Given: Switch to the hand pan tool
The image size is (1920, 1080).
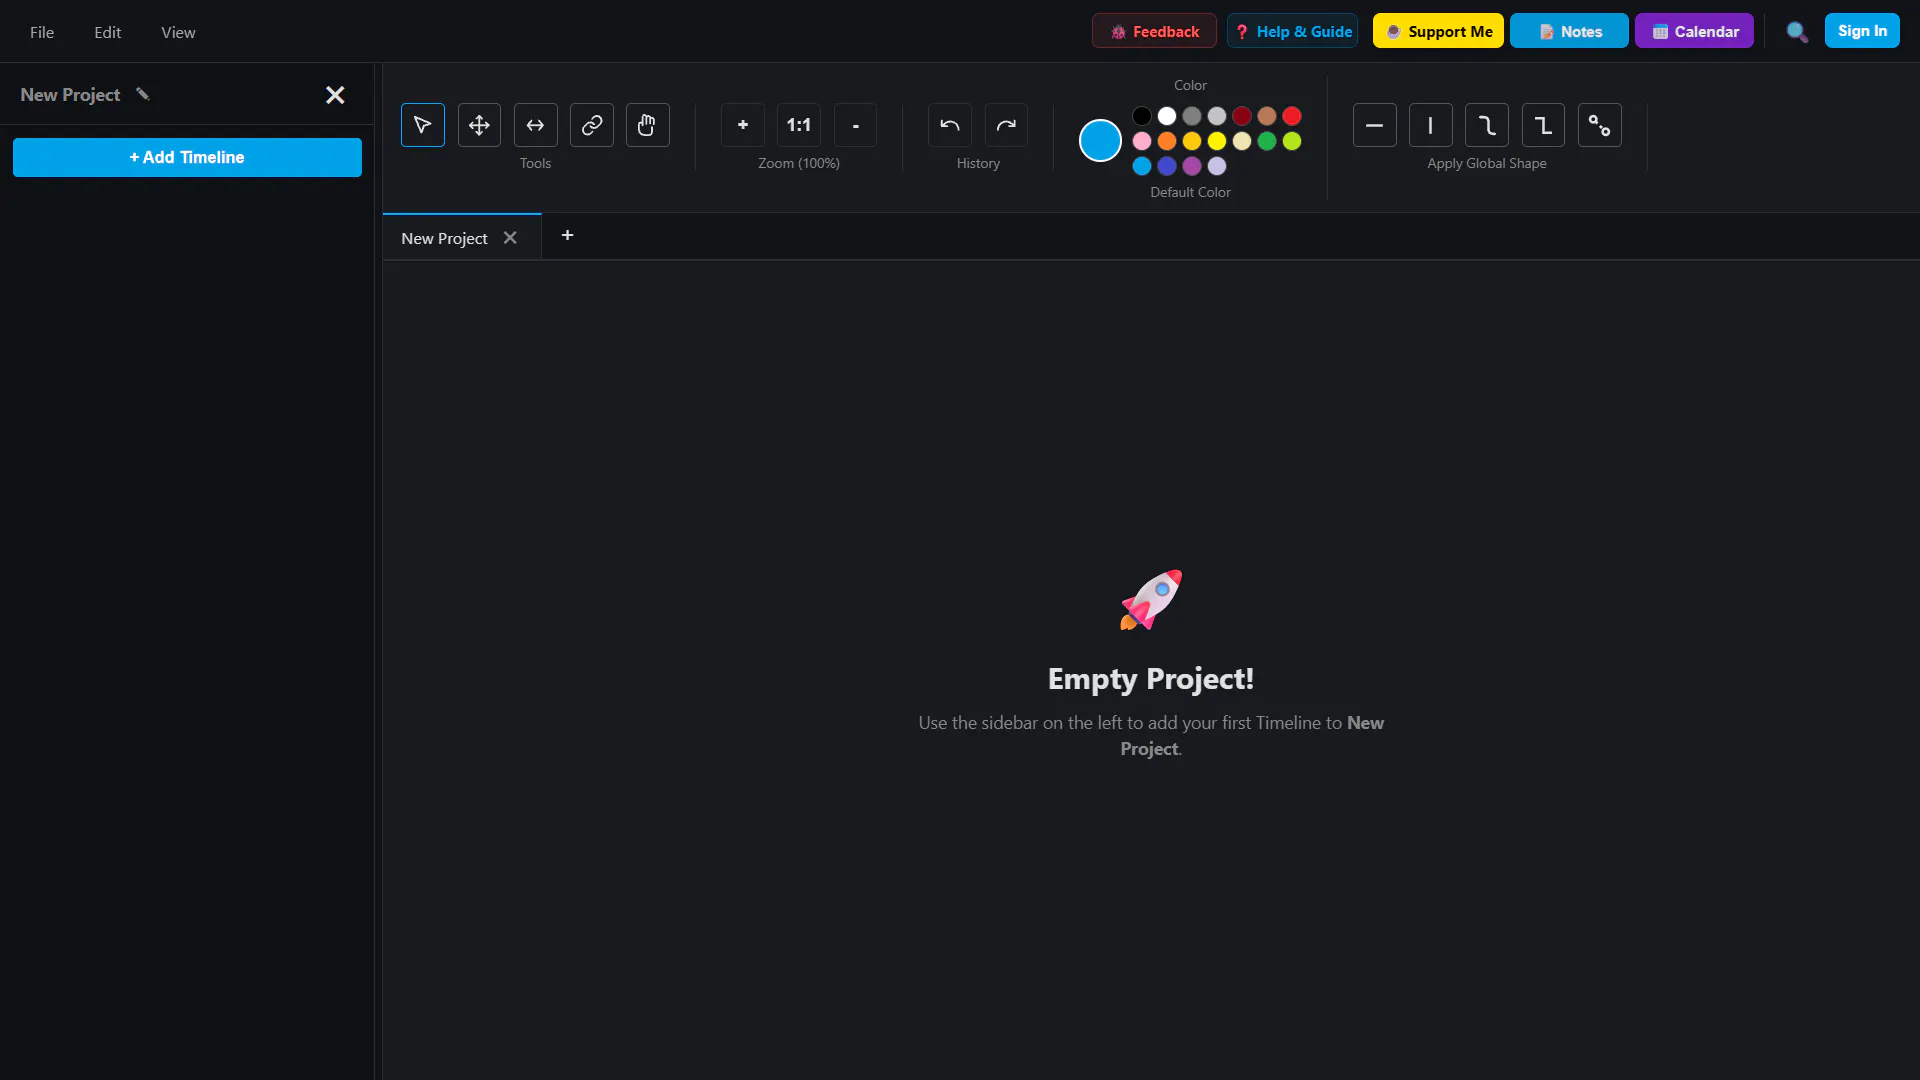Looking at the screenshot, I should click(x=648, y=125).
